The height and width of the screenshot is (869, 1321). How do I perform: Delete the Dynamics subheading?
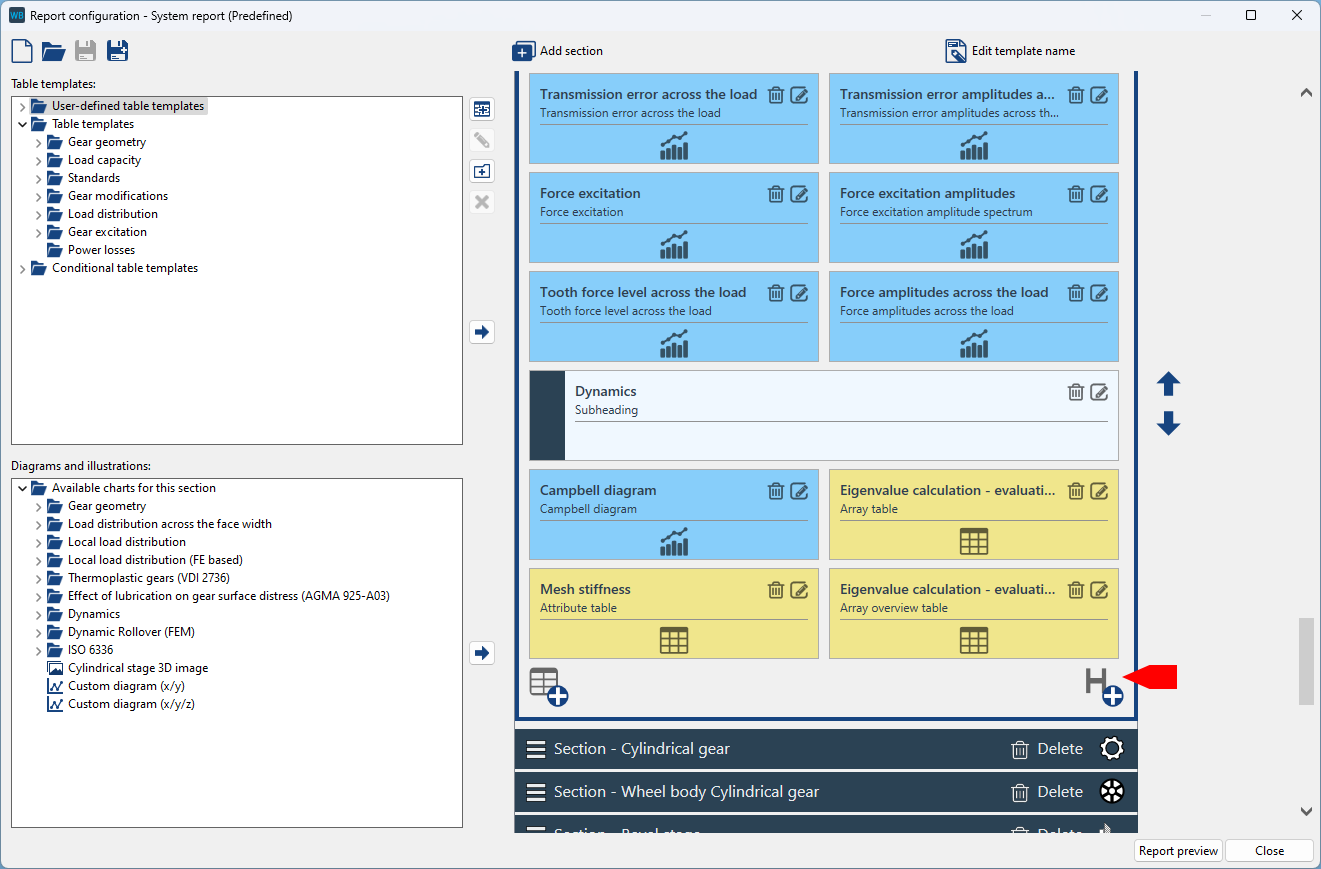pyautogui.click(x=1075, y=392)
